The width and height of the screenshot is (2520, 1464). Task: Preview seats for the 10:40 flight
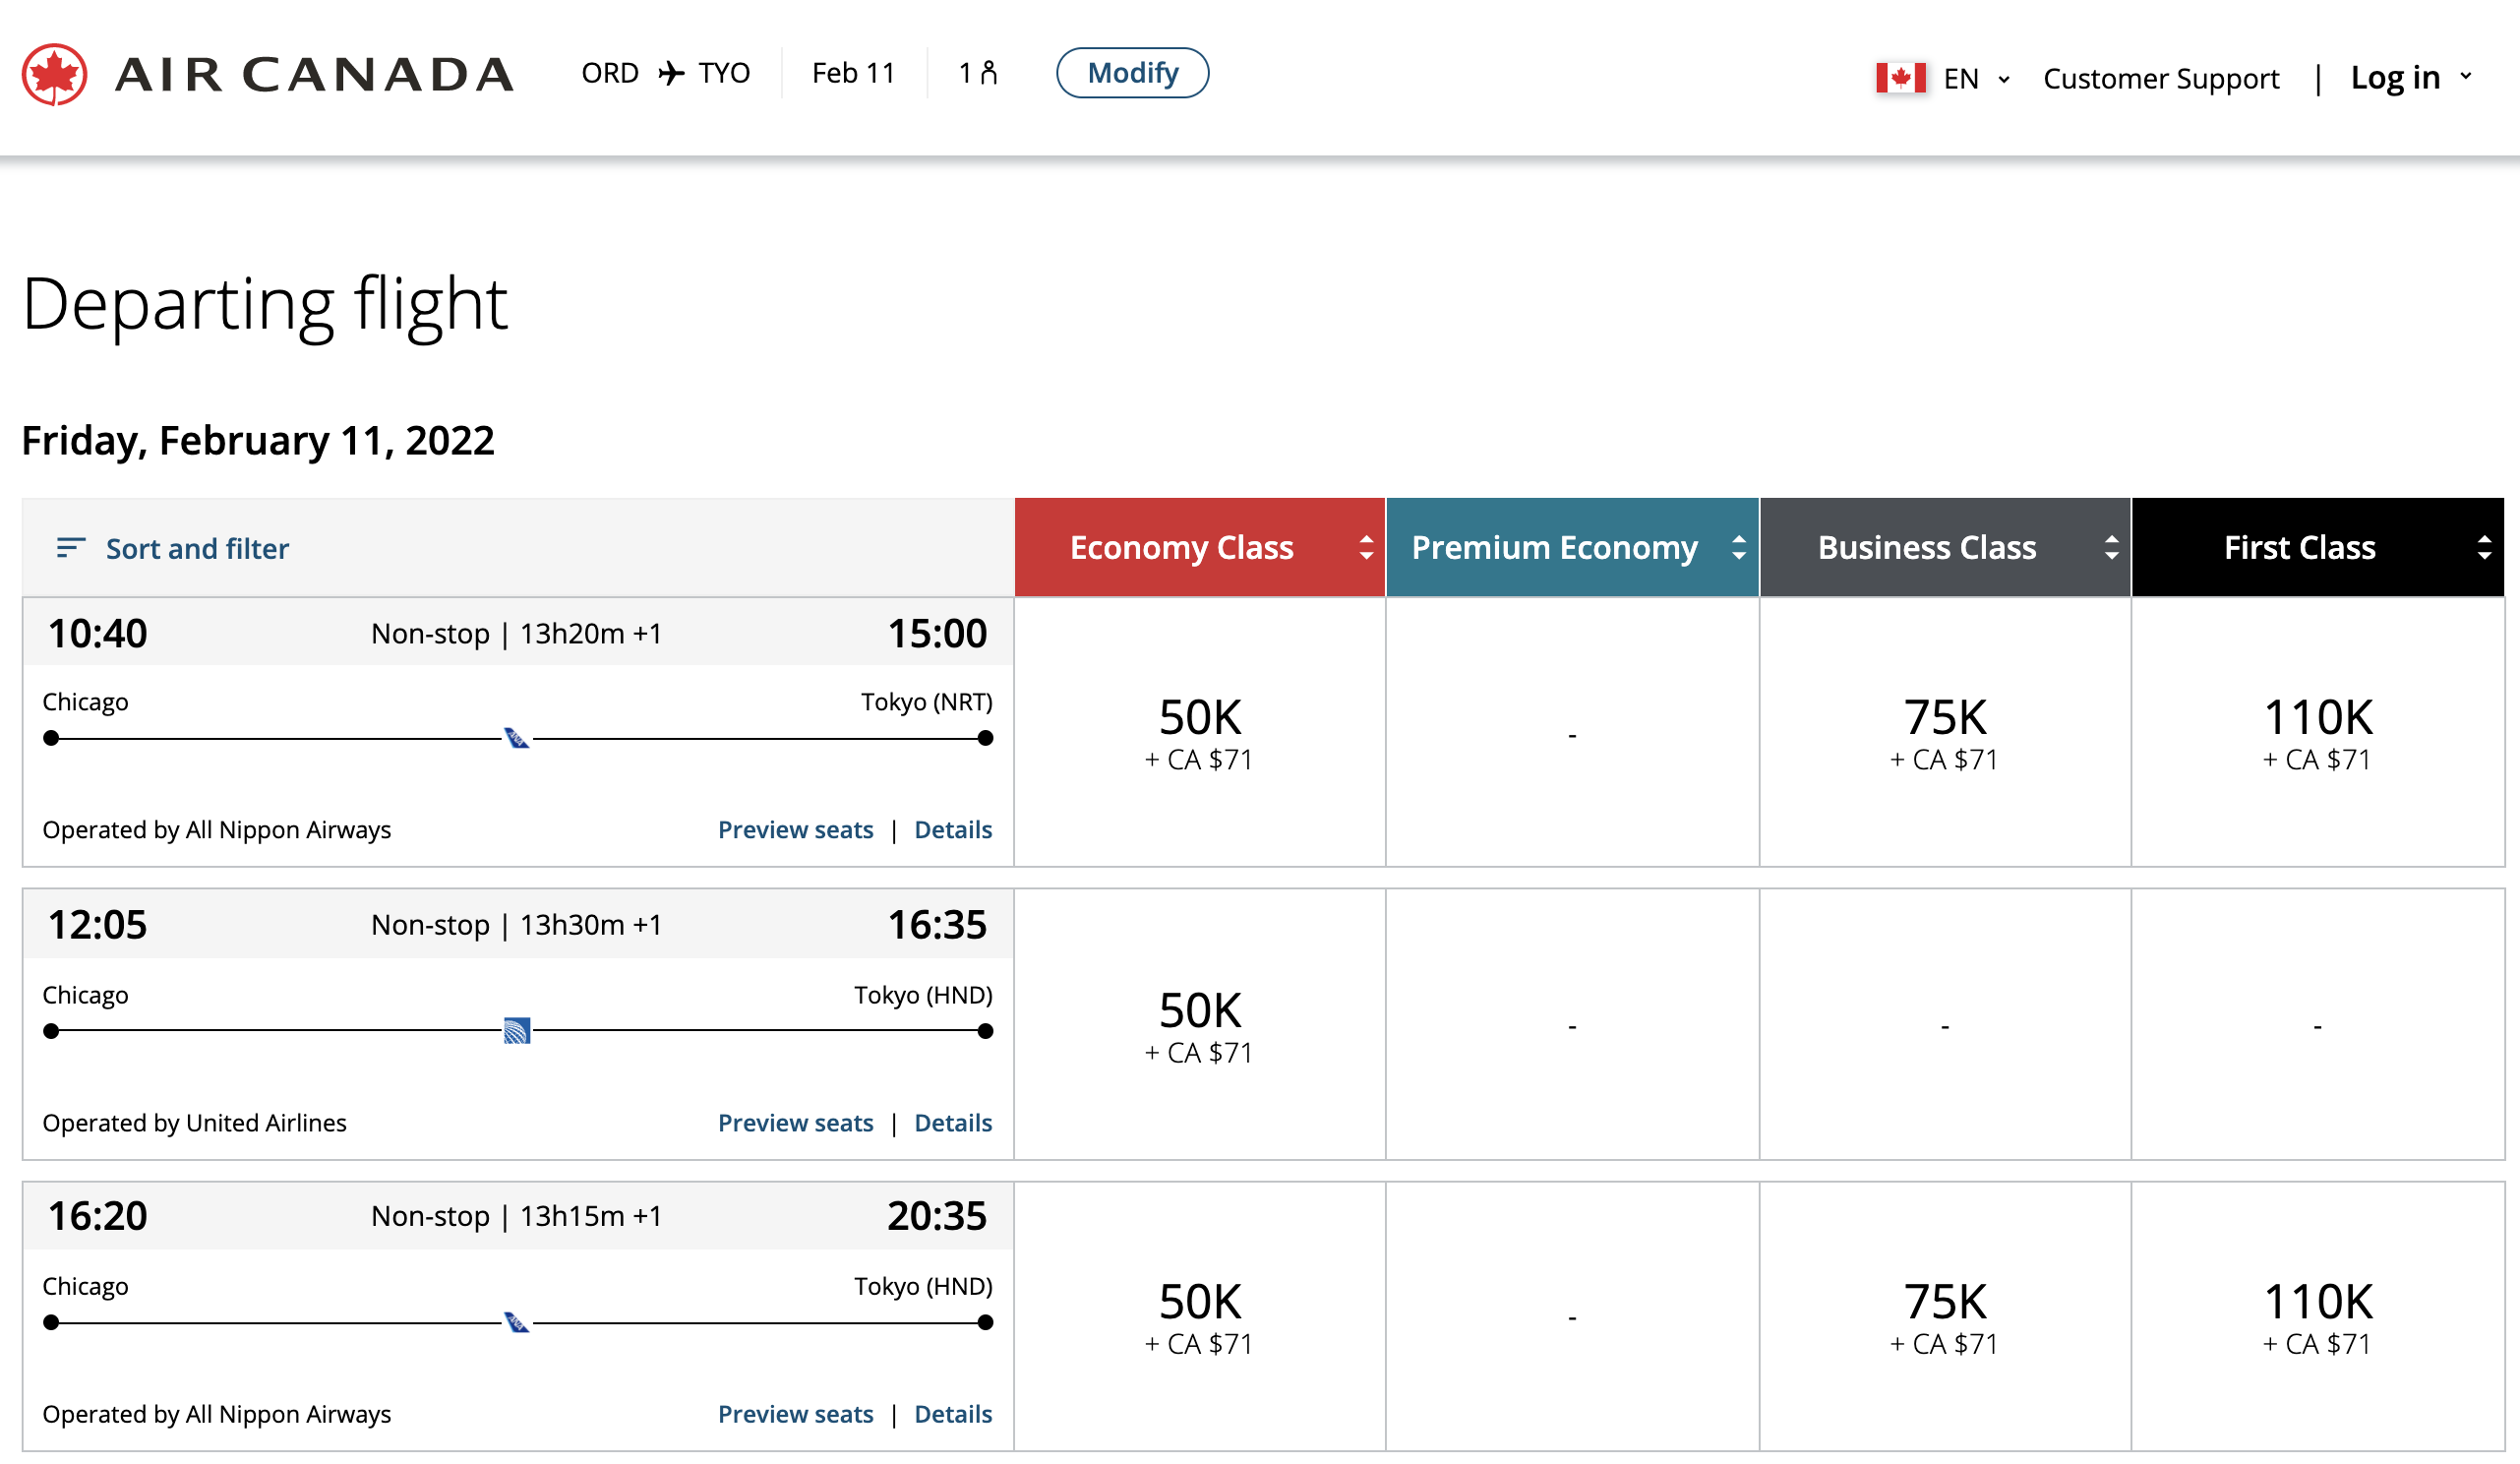tap(795, 830)
